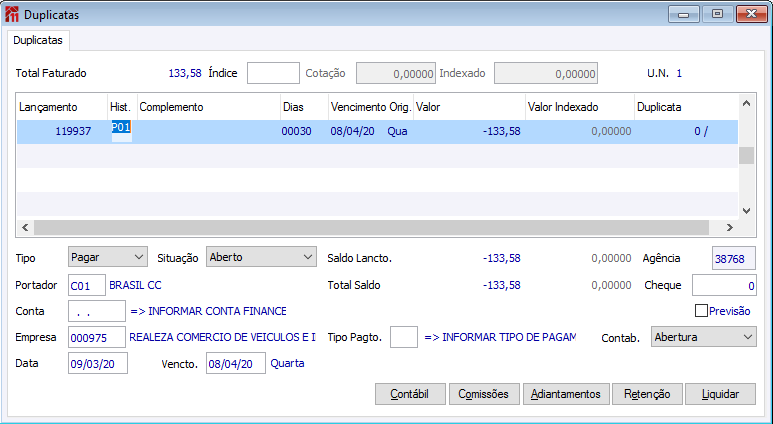Click the Agência field with 38768

click(x=734, y=259)
